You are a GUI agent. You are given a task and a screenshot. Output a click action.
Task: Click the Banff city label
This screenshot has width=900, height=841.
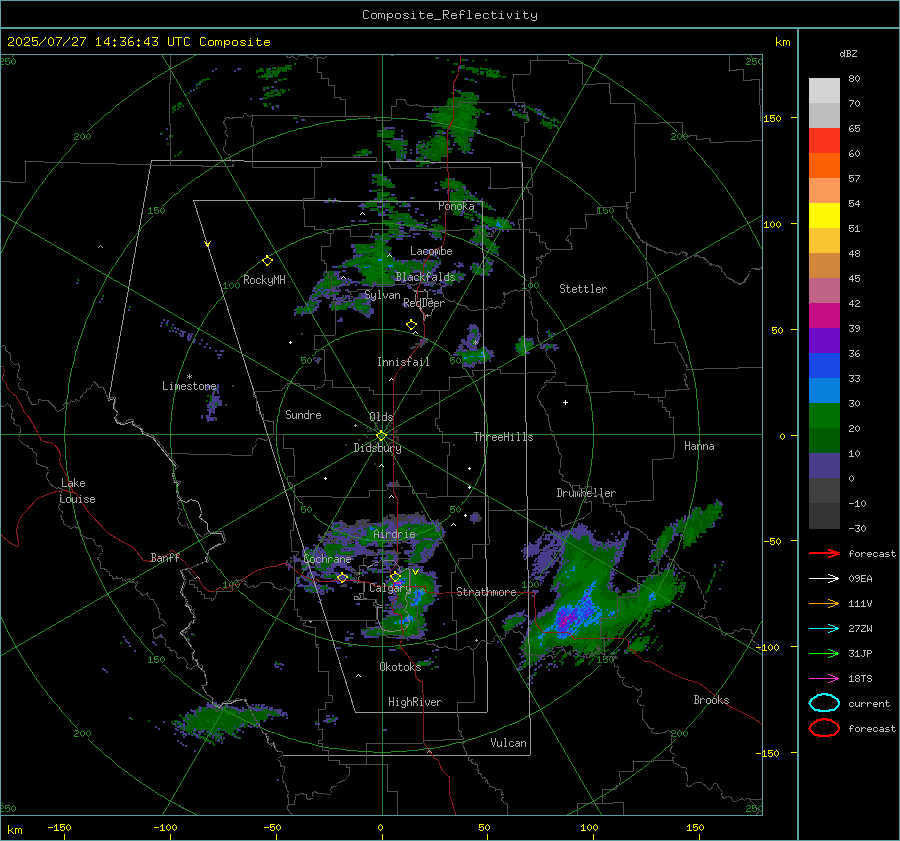(165, 557)
